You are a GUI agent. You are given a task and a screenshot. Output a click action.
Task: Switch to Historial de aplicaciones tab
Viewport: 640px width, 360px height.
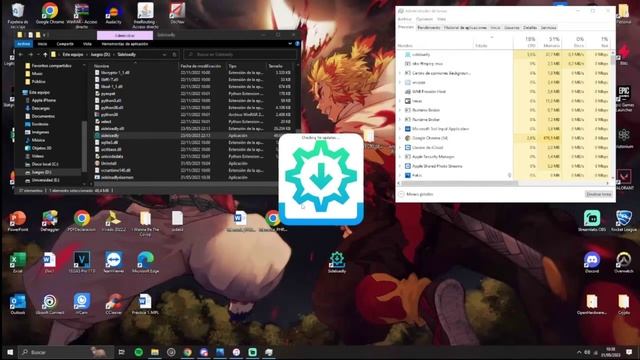coord(465,28)
